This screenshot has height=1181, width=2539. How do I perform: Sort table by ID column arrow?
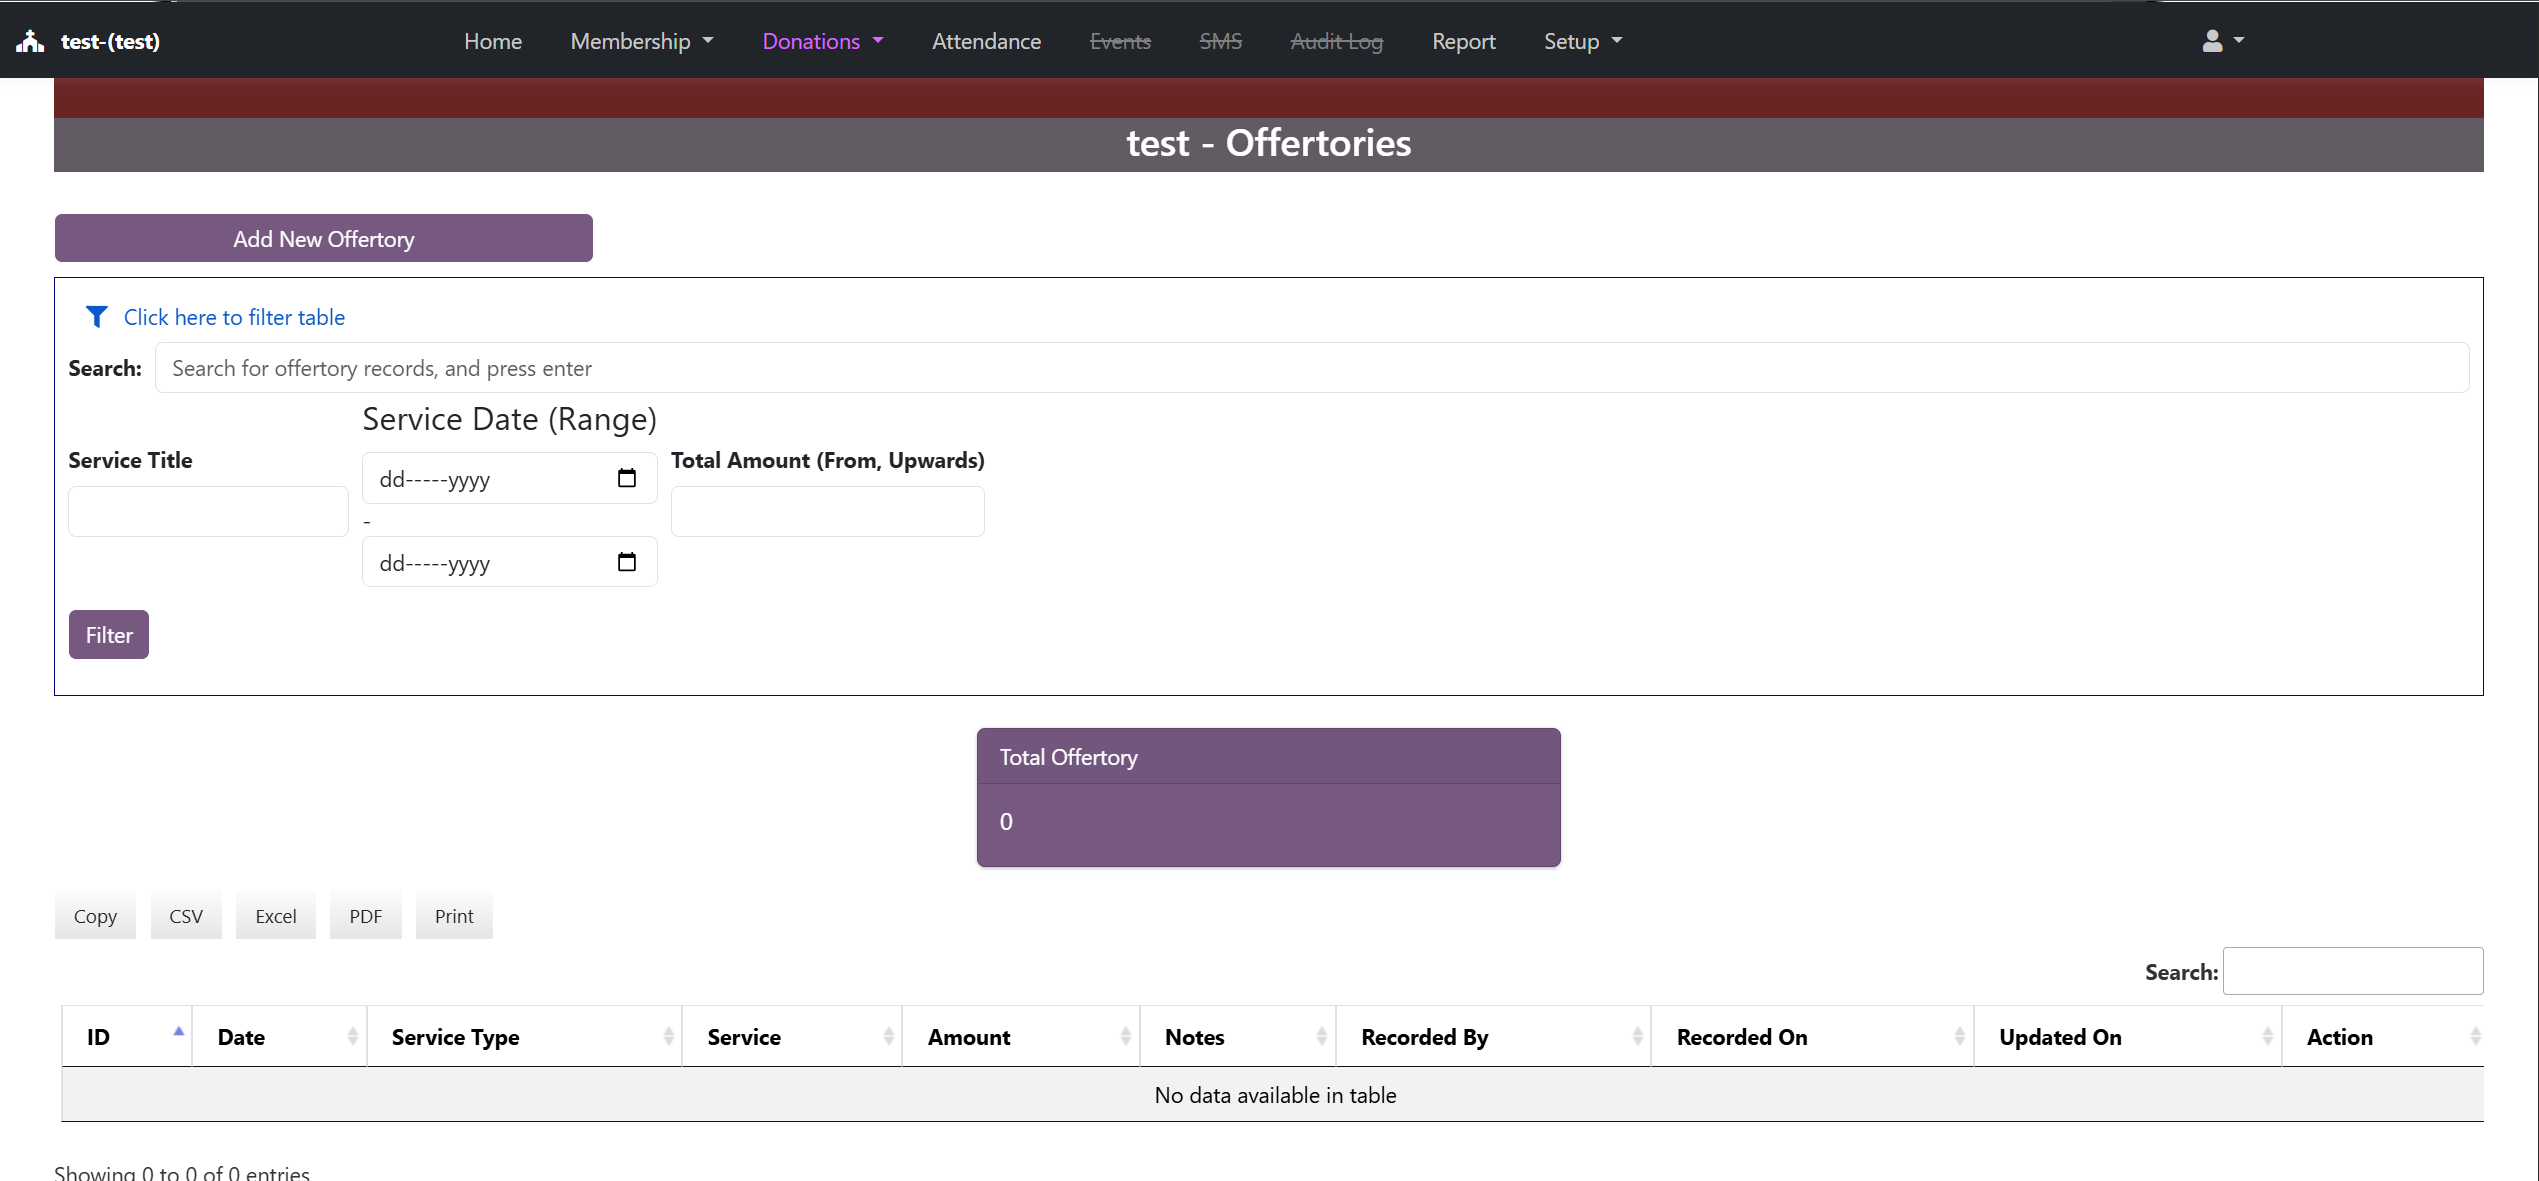point(178,1032)
